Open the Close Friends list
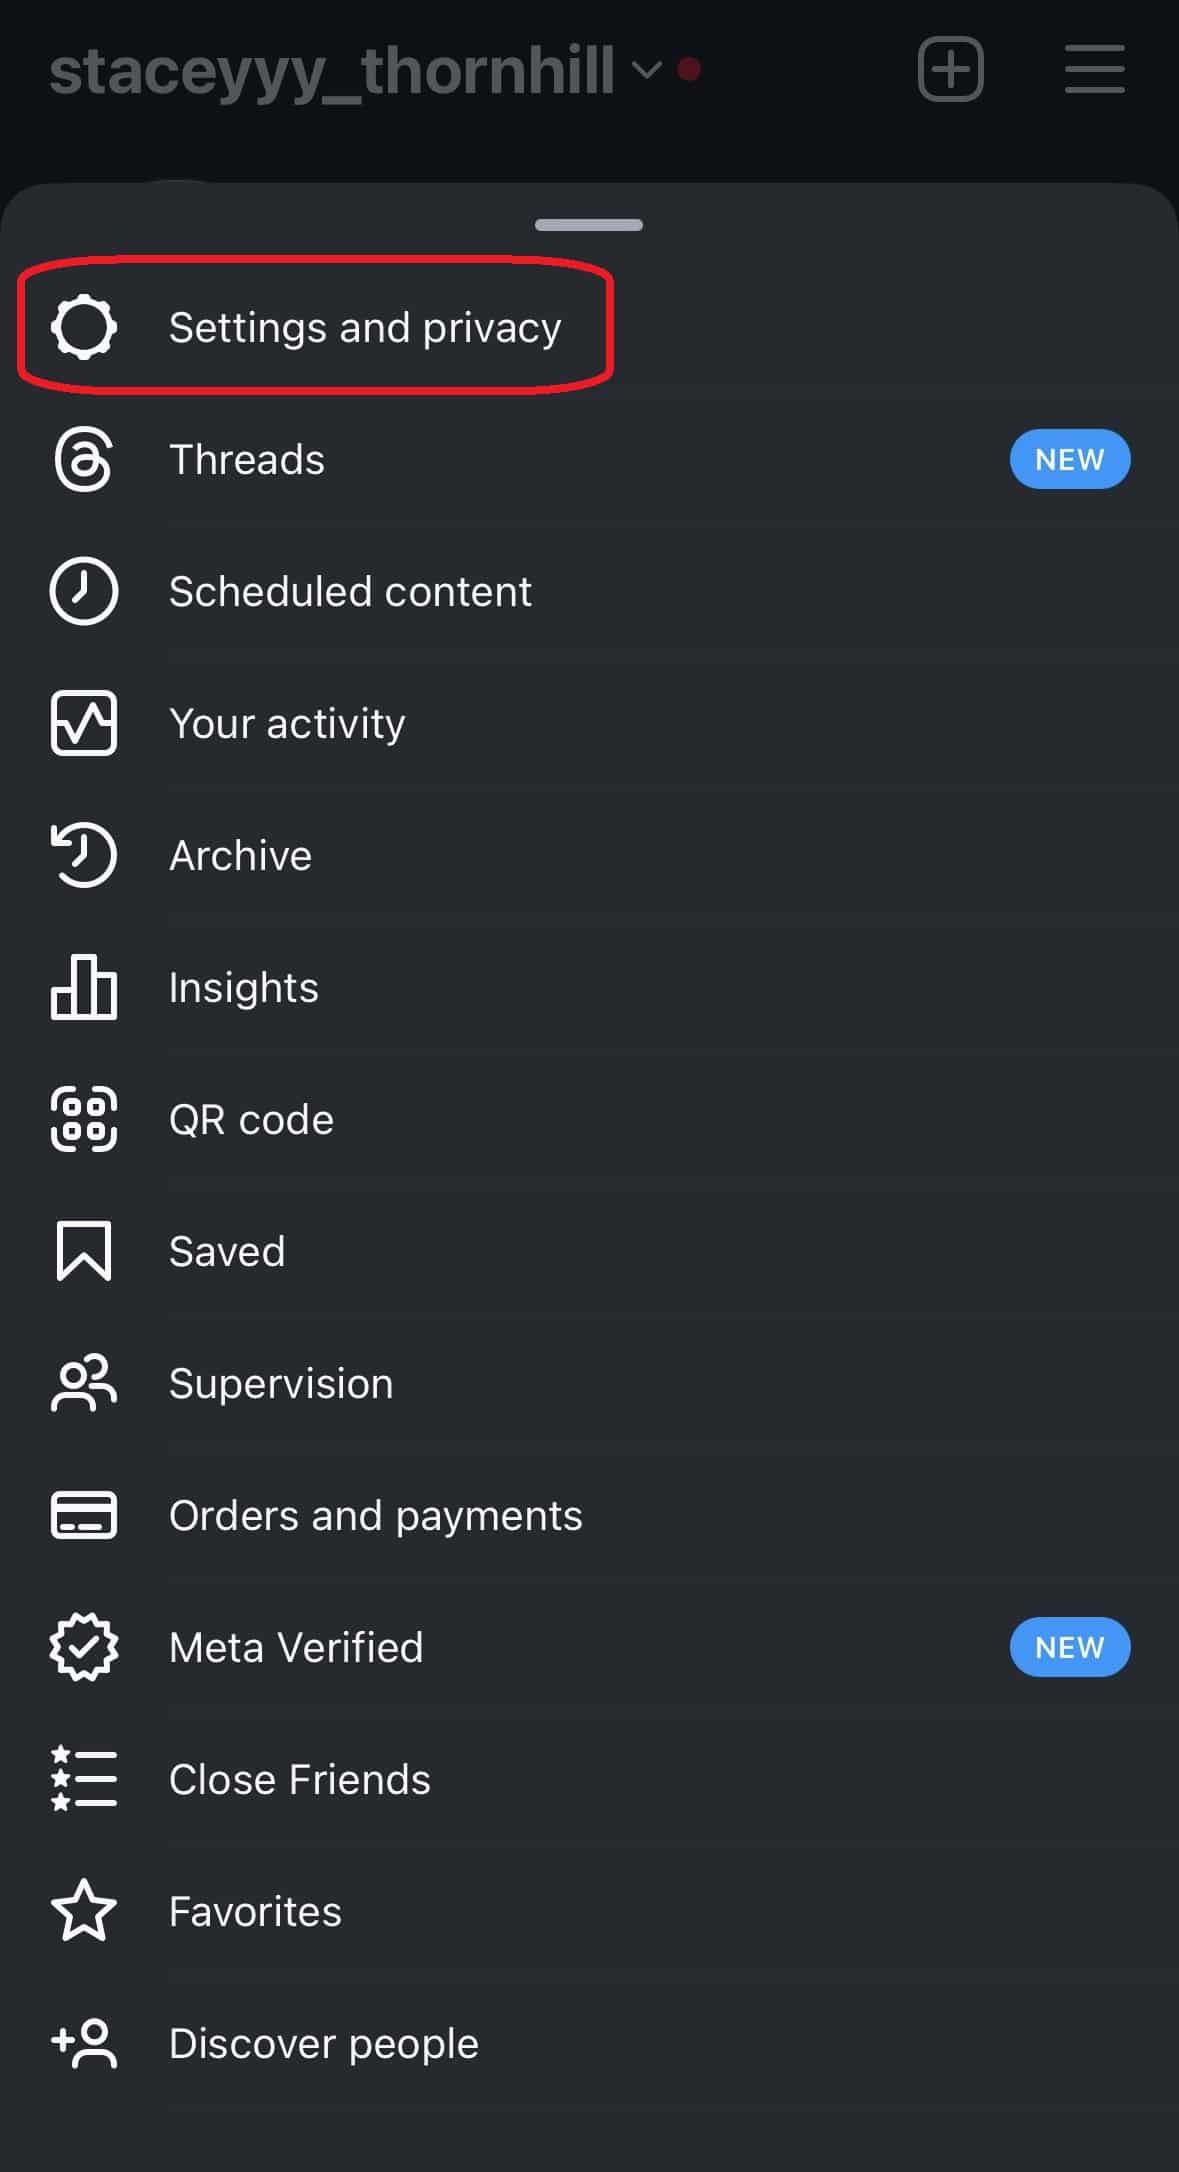 click(x=299, y=1779)
